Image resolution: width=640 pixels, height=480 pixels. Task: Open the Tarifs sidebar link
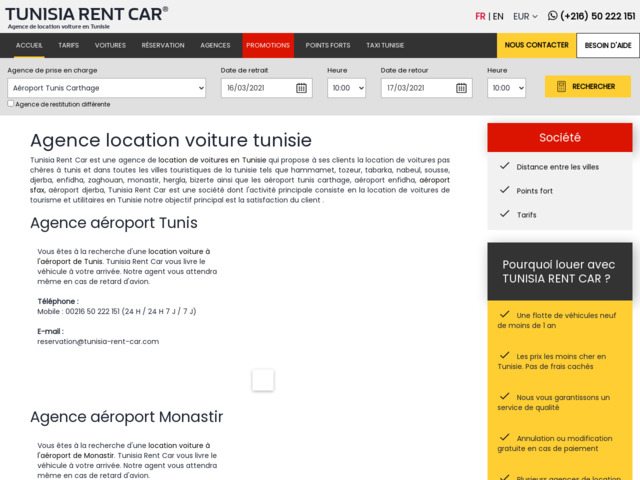pos(527,215)
